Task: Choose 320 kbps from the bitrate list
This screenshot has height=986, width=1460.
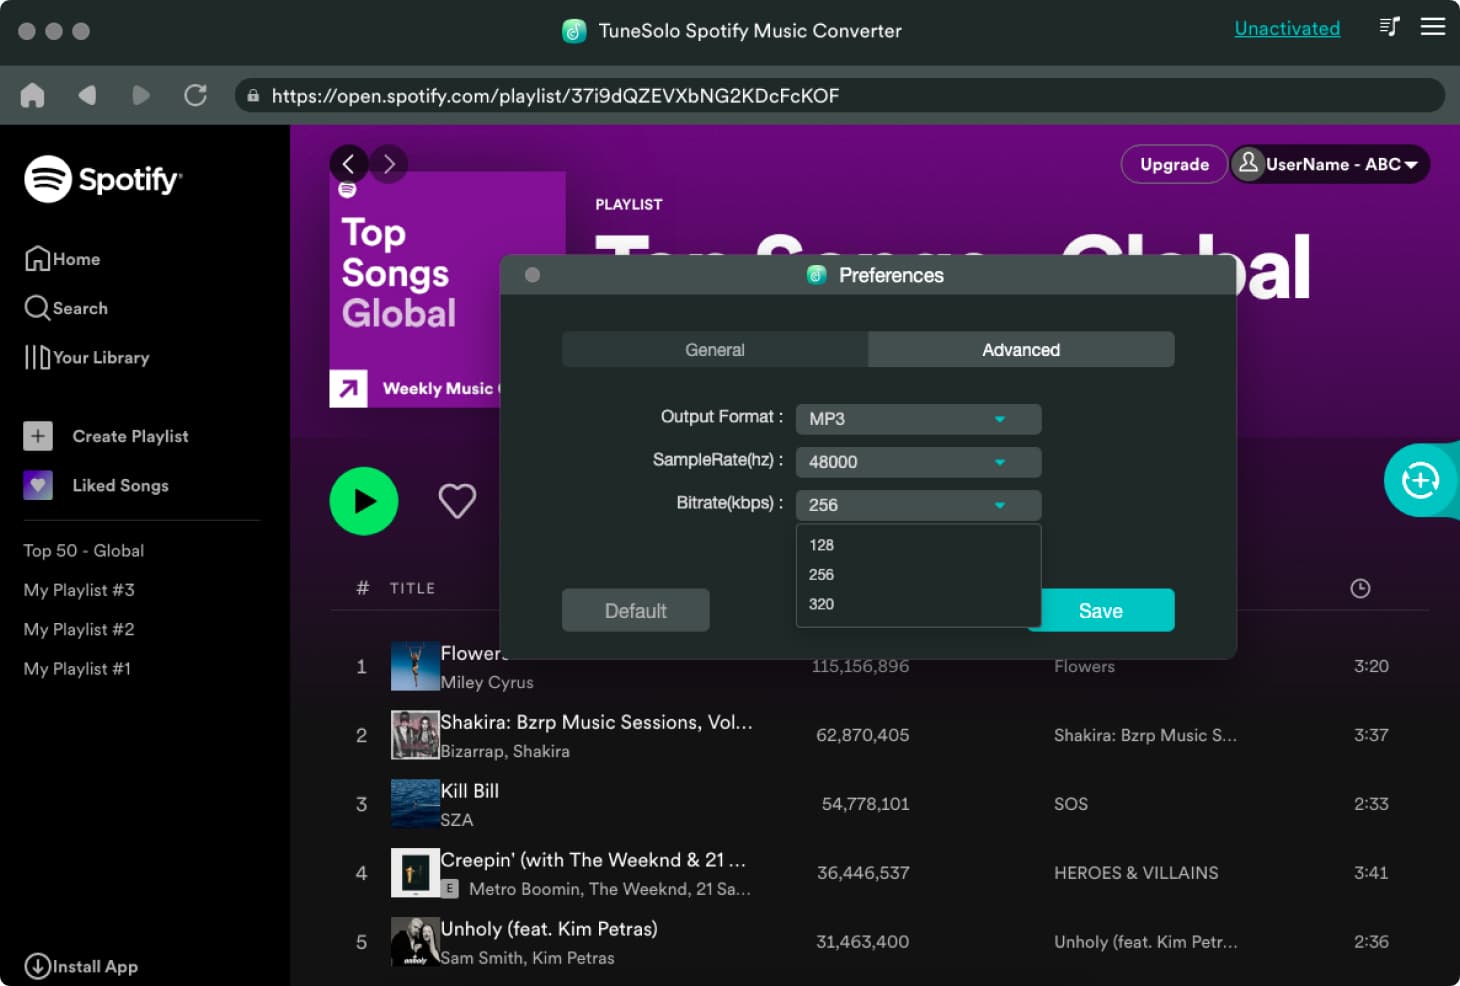Action: coord(918,604)
